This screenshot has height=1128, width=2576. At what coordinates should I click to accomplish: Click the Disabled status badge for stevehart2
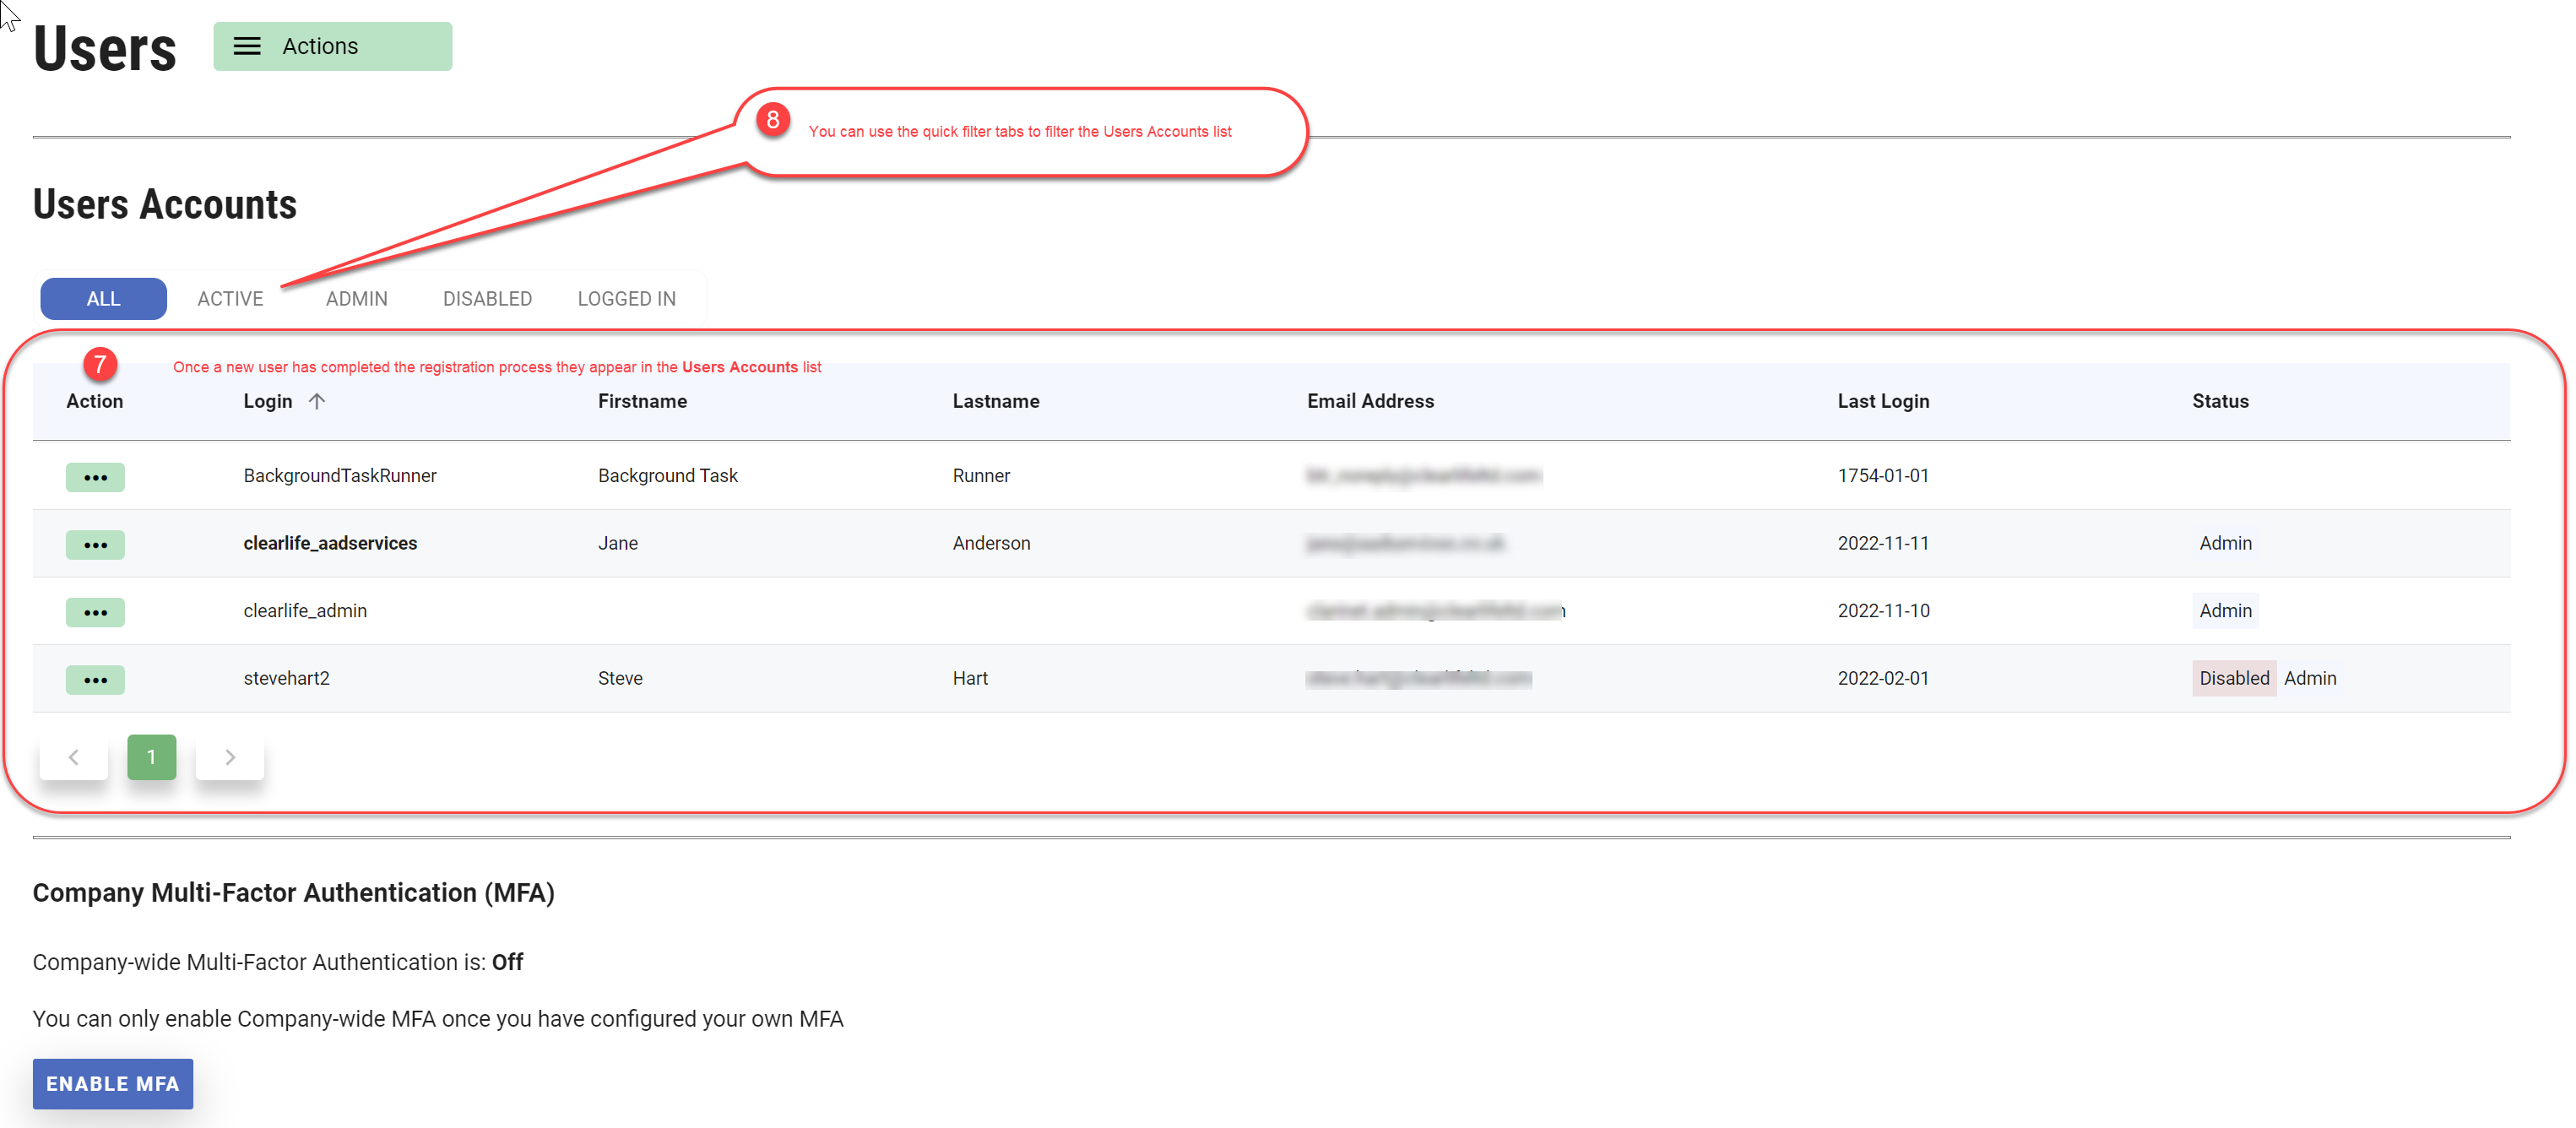tap(2233, 678)
